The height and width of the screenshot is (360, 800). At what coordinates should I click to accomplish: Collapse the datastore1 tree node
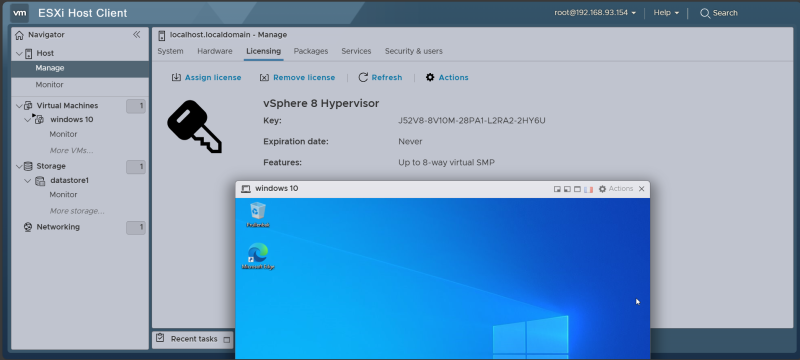tap(28, 181)
